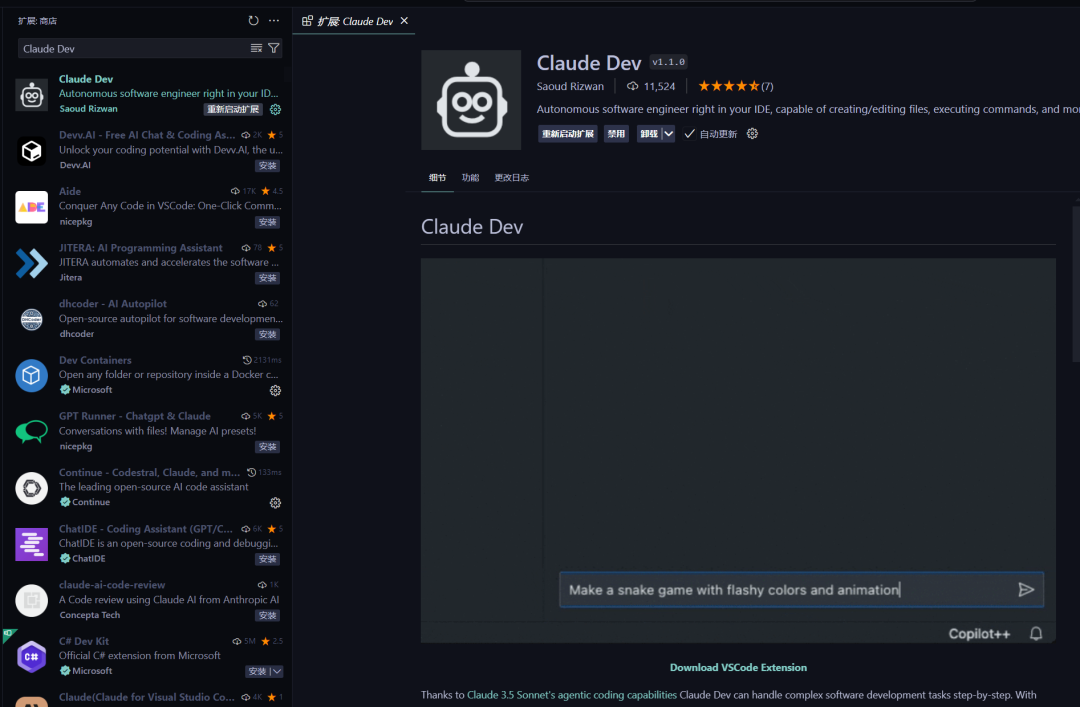Click the ChatIDE purple icon
This screenshot has height=707, width=1080.
[x=32, y=544]
